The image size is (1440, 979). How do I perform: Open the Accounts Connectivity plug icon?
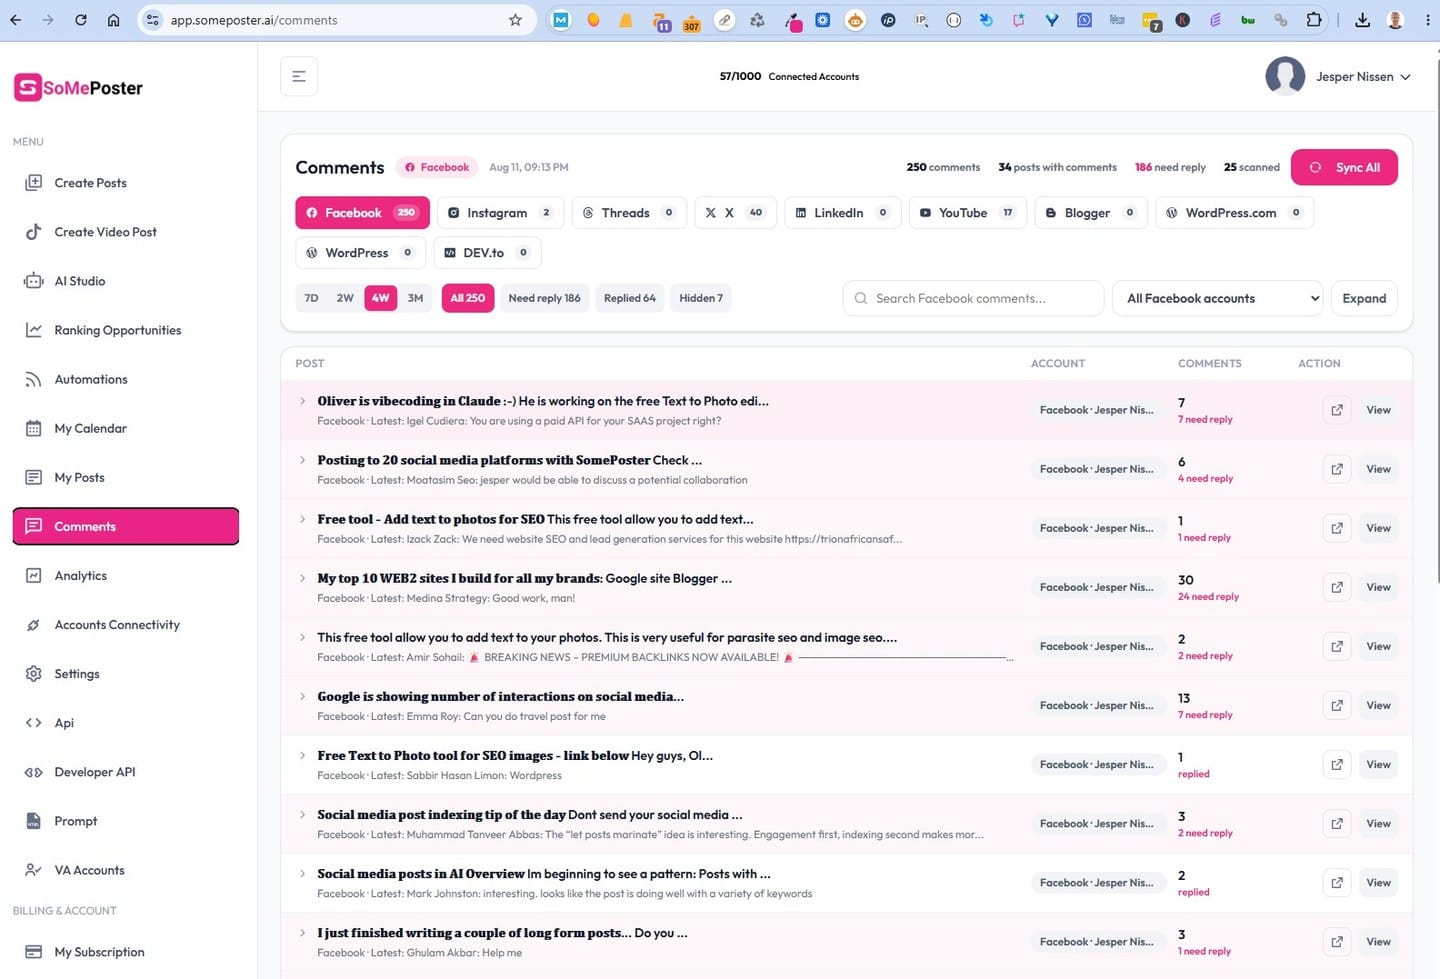[x=34, y=625]
